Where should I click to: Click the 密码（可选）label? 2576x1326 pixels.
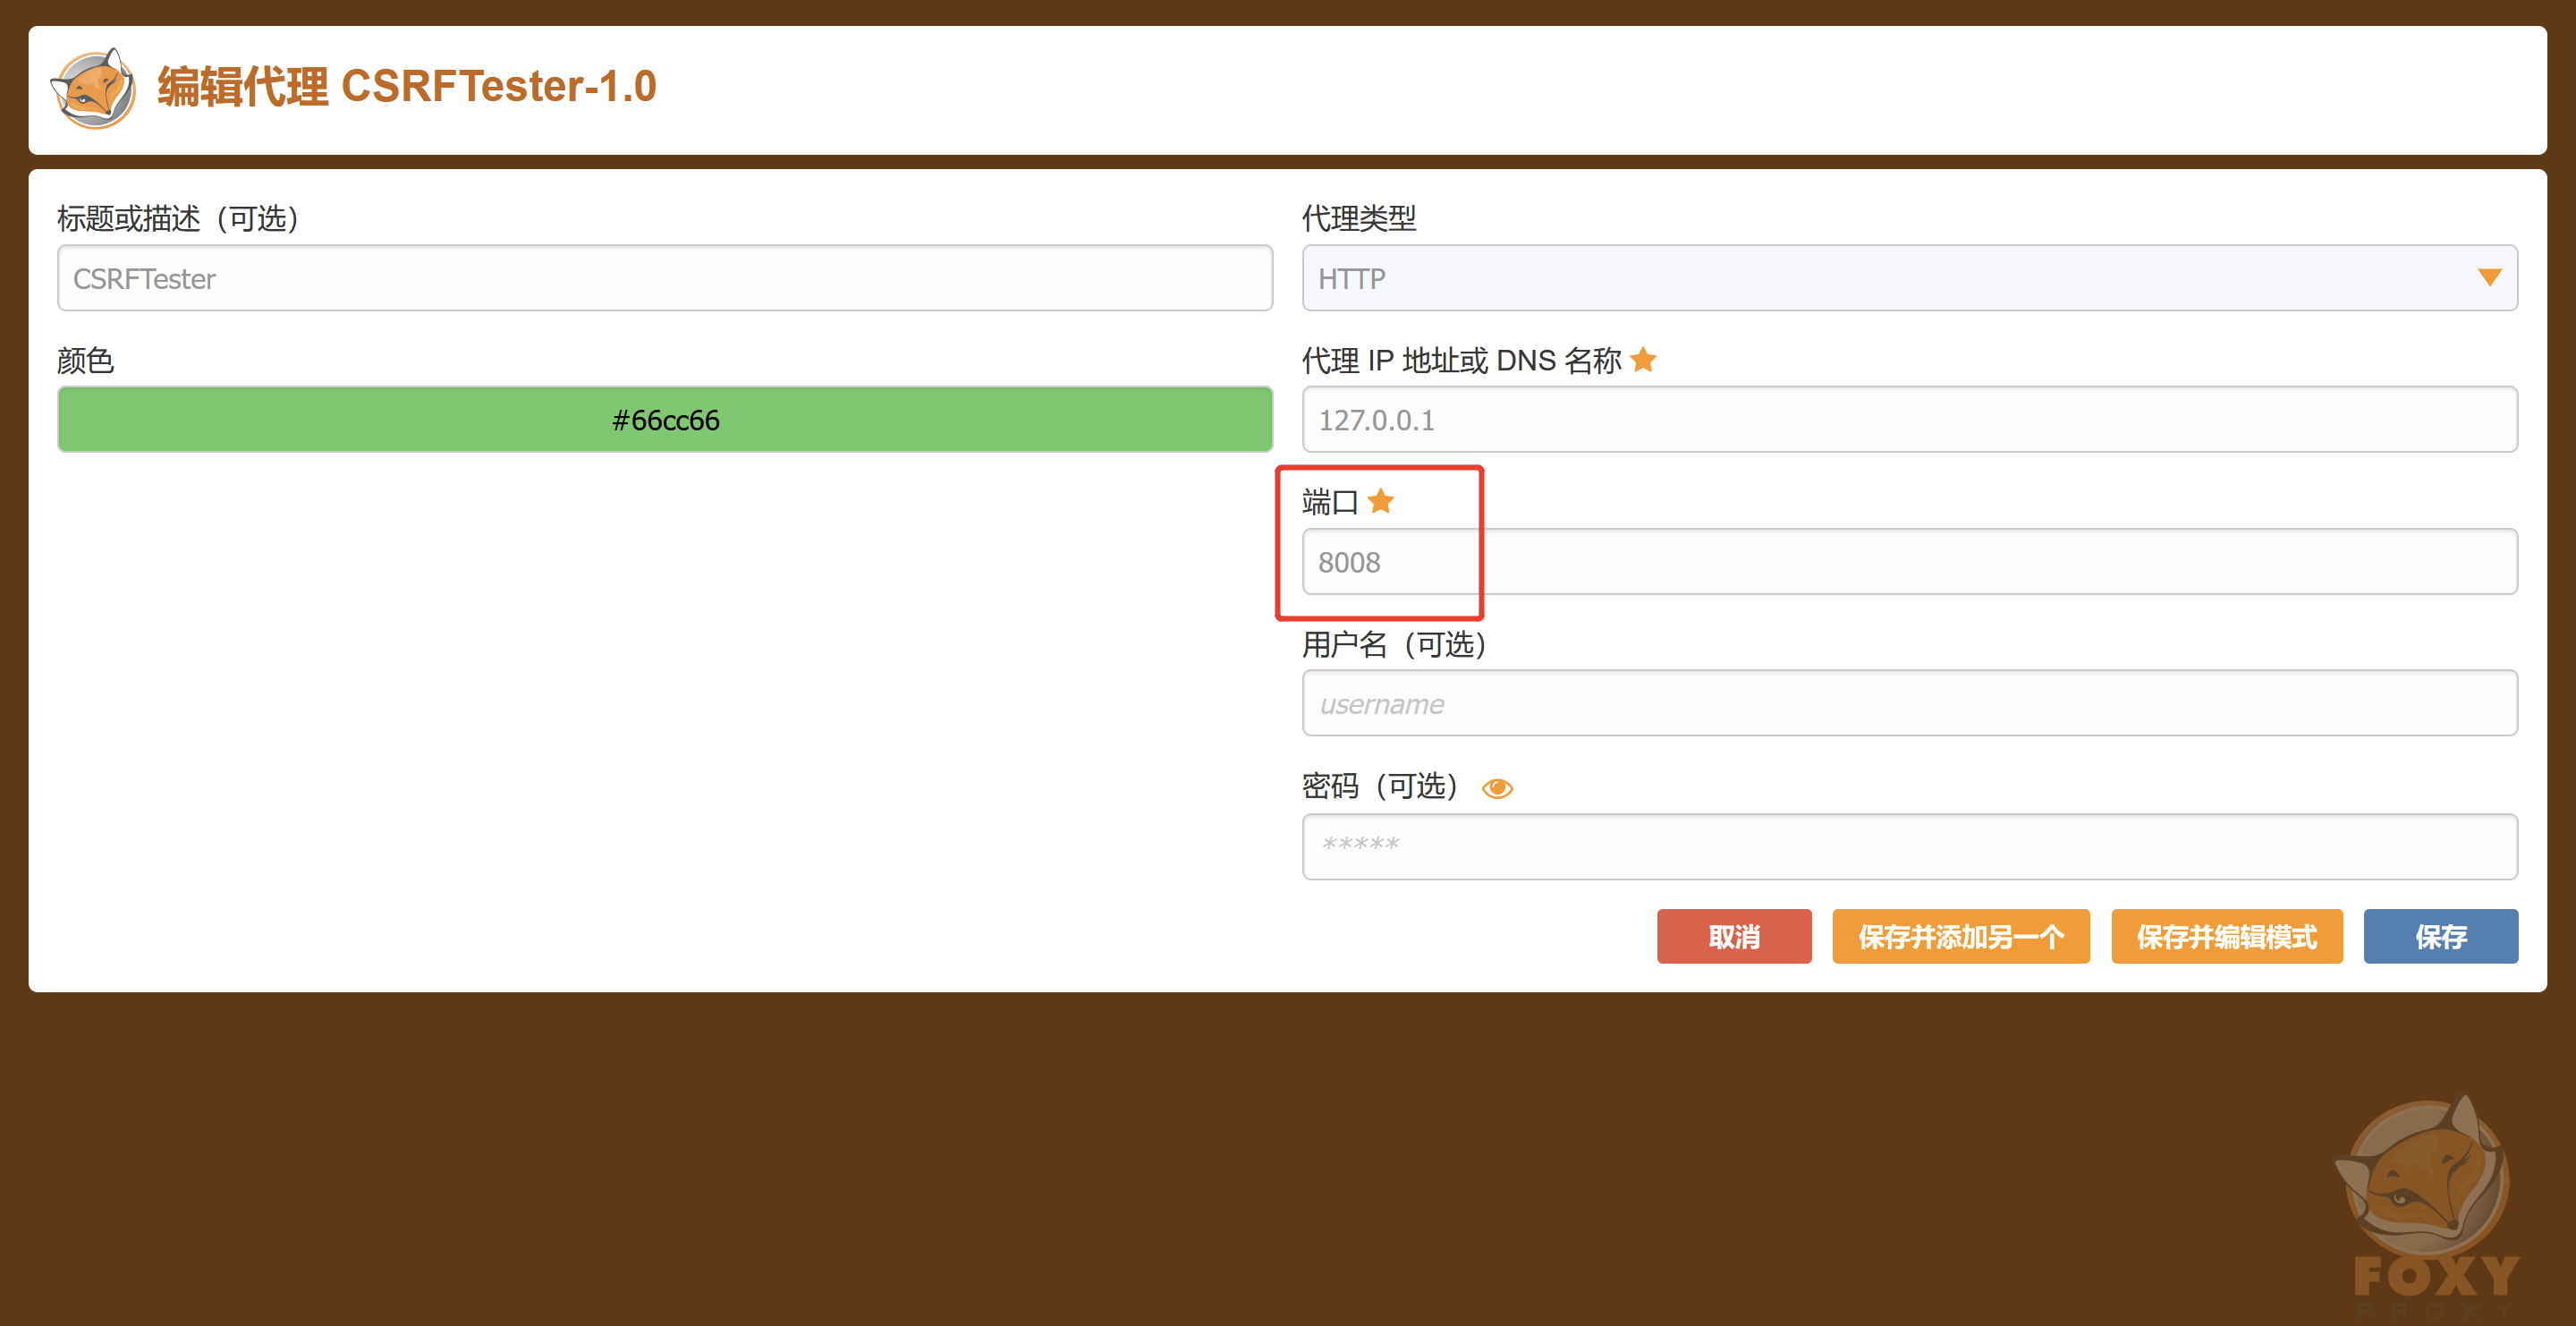pyautogui.click(x=1380, y=787)
